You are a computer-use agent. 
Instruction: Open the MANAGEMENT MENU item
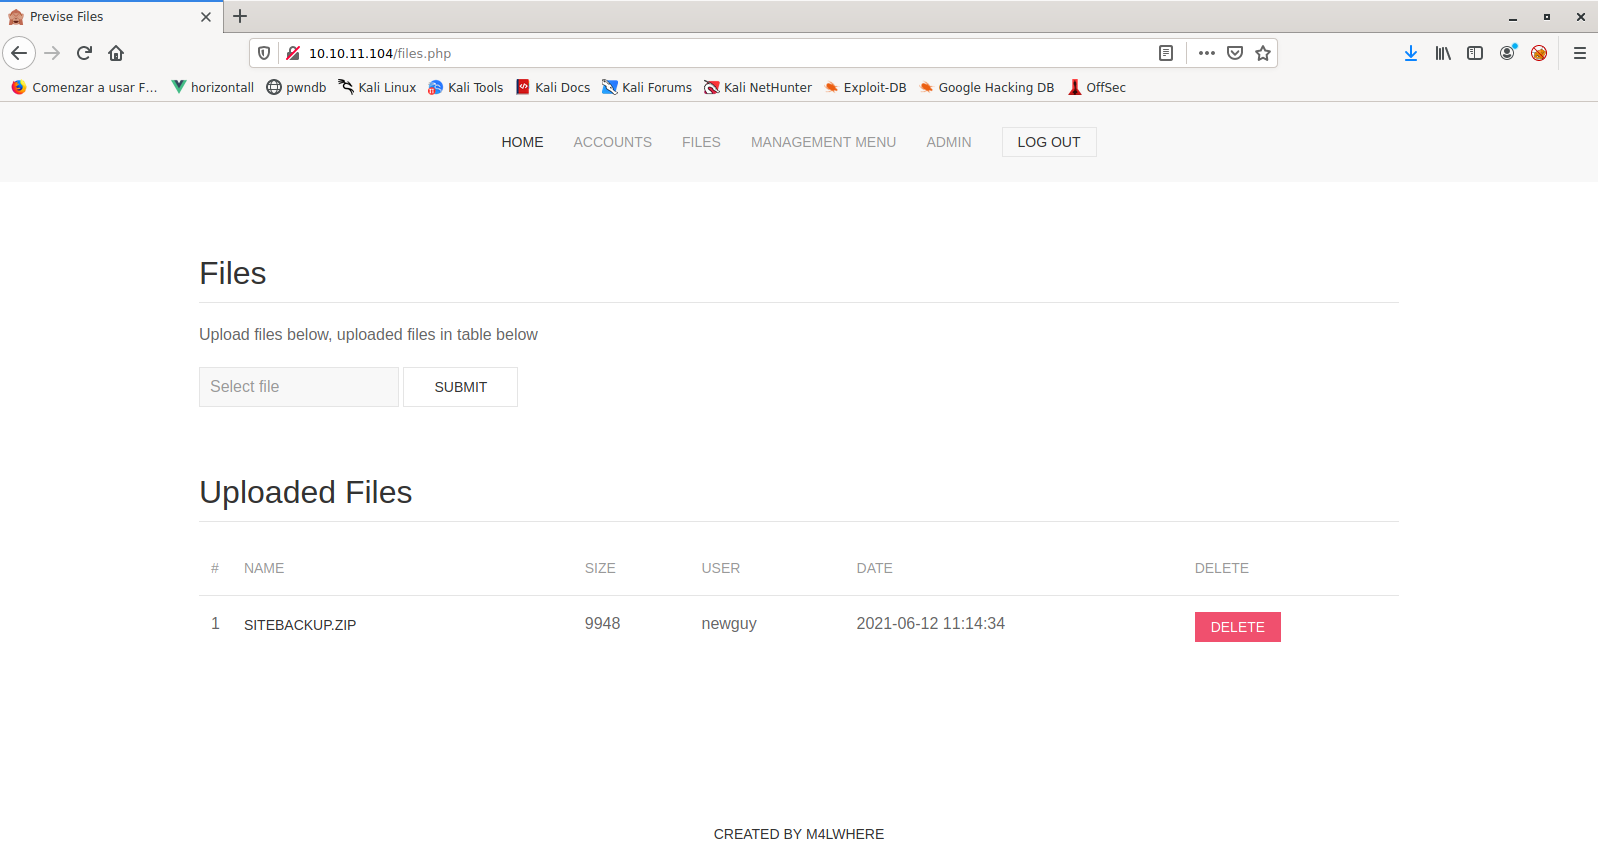tap(823, 142)
